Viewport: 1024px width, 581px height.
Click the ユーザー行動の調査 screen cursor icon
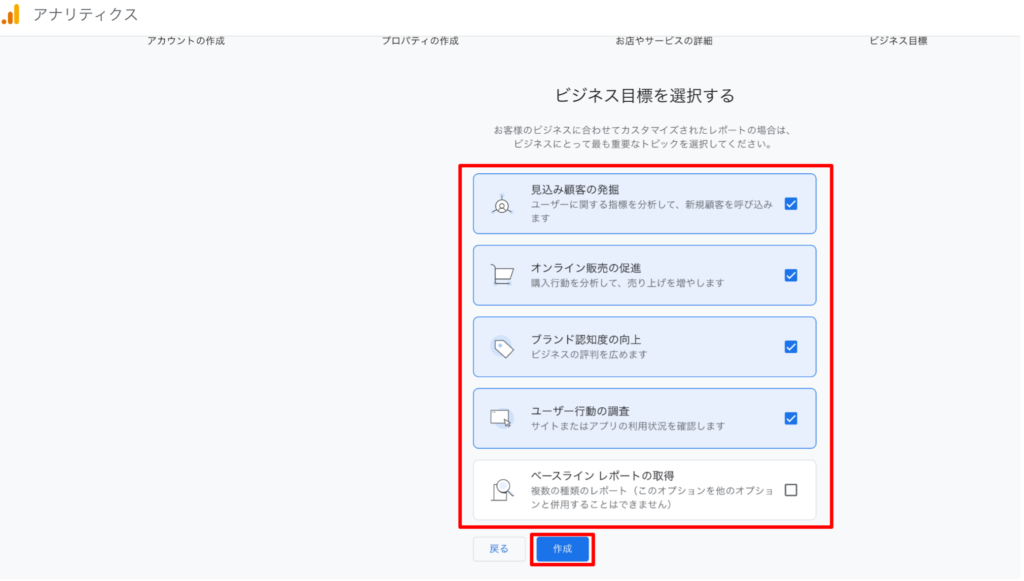coord(502,418)
